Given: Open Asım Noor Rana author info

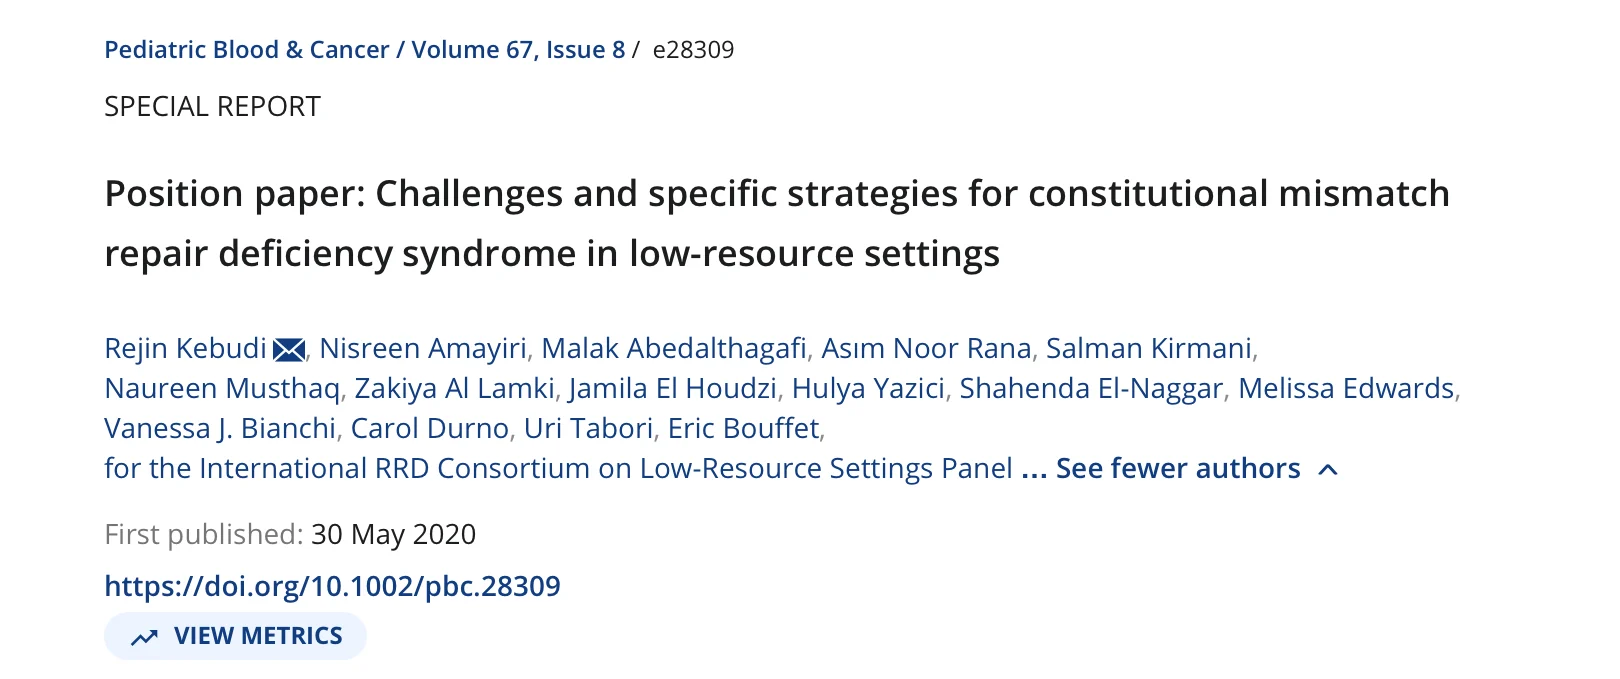Looking at the screenshot, I should 925,348.
